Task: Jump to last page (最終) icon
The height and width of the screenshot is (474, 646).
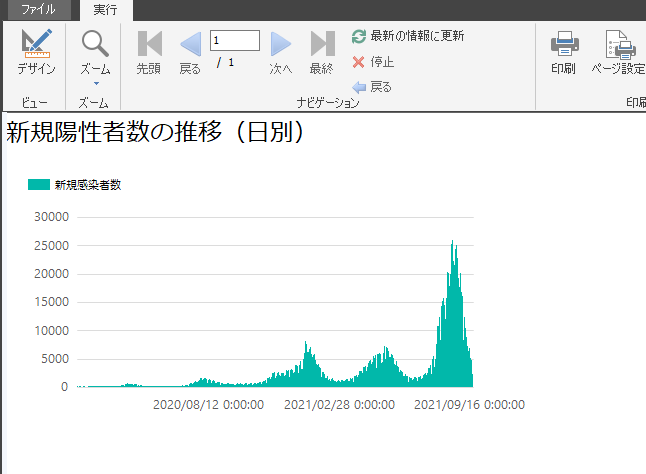Action: [322, 43]
